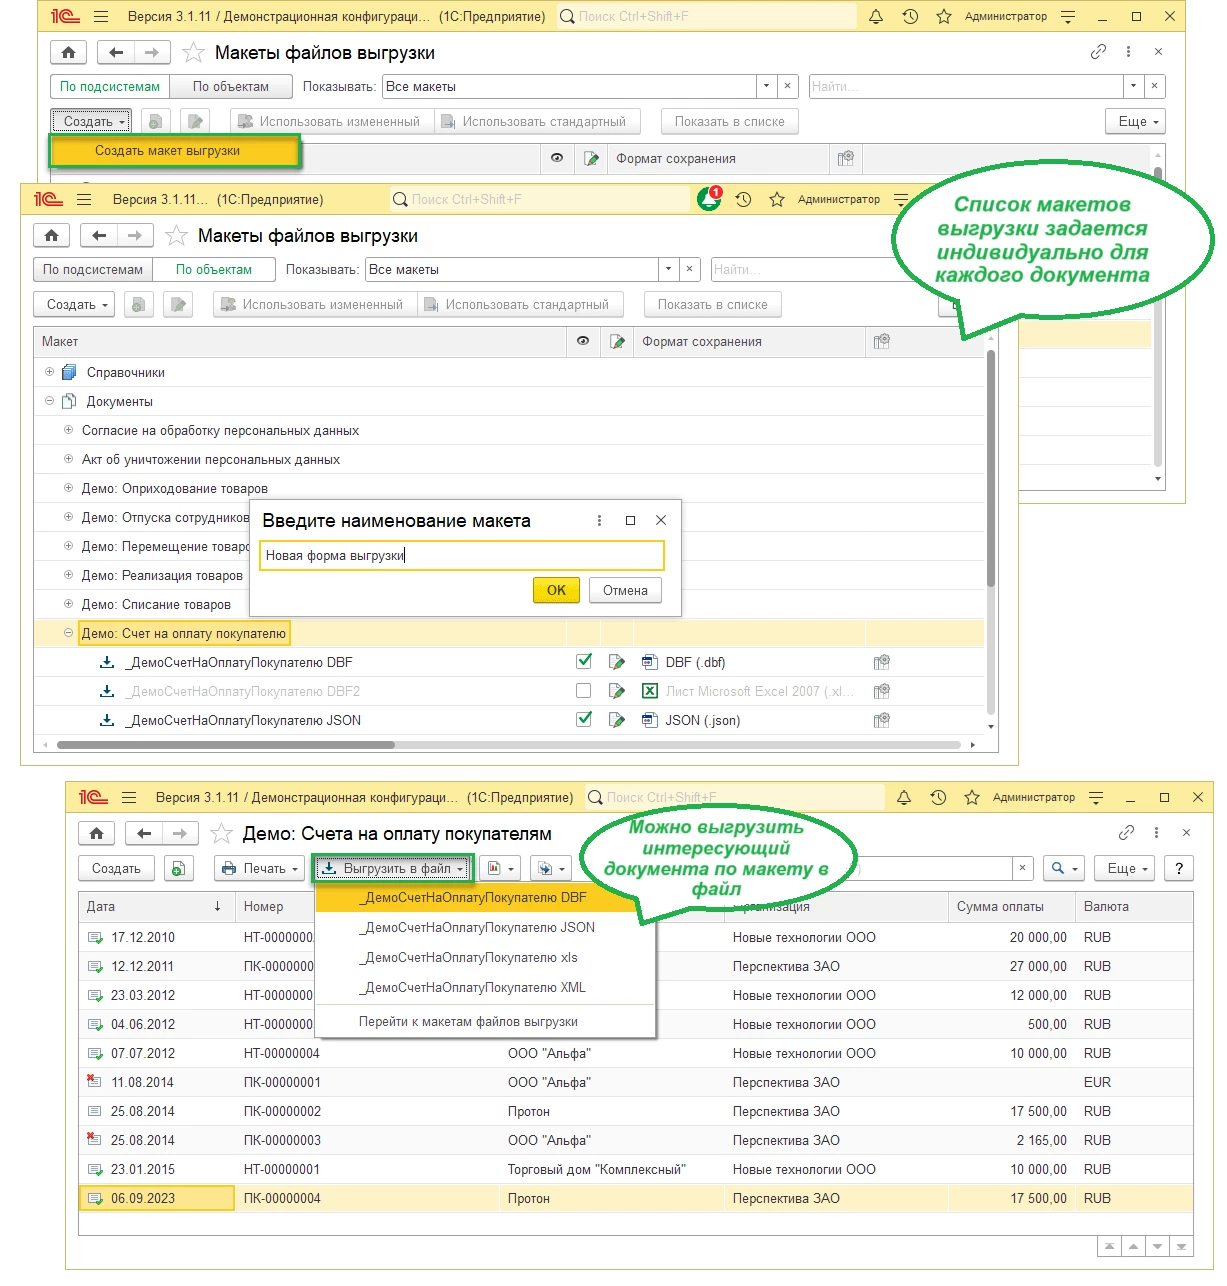The height and width of the screenshot is (1286, 1227).
Task: Collapse Демо: Счет на оплату покупателю node
Action: click(68, 633)
